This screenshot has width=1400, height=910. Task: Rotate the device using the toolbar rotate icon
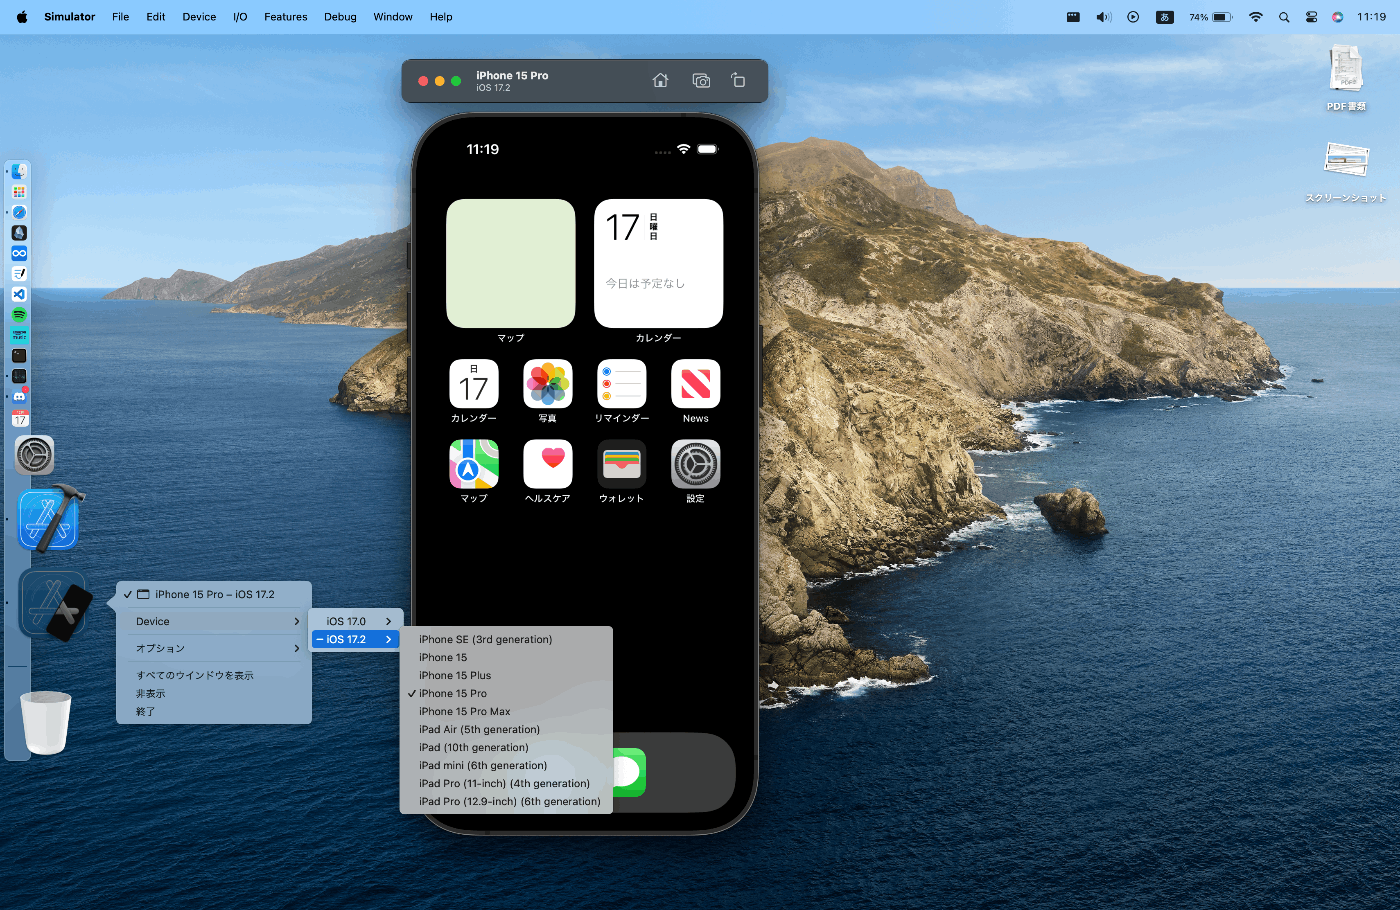pyautogui.click(x=738, y=80)
